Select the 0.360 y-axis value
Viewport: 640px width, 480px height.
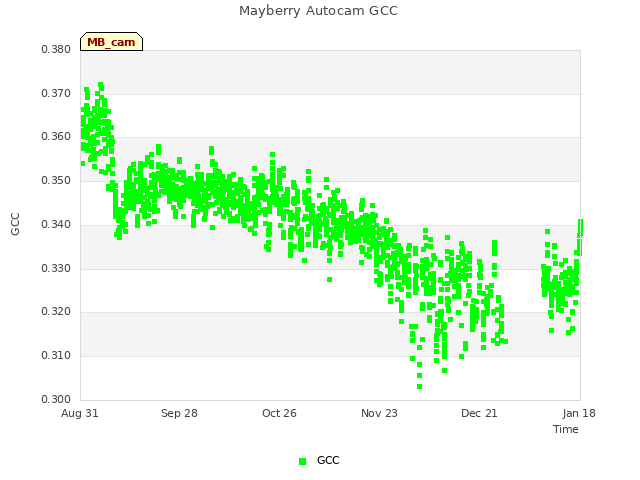(56, 136)
